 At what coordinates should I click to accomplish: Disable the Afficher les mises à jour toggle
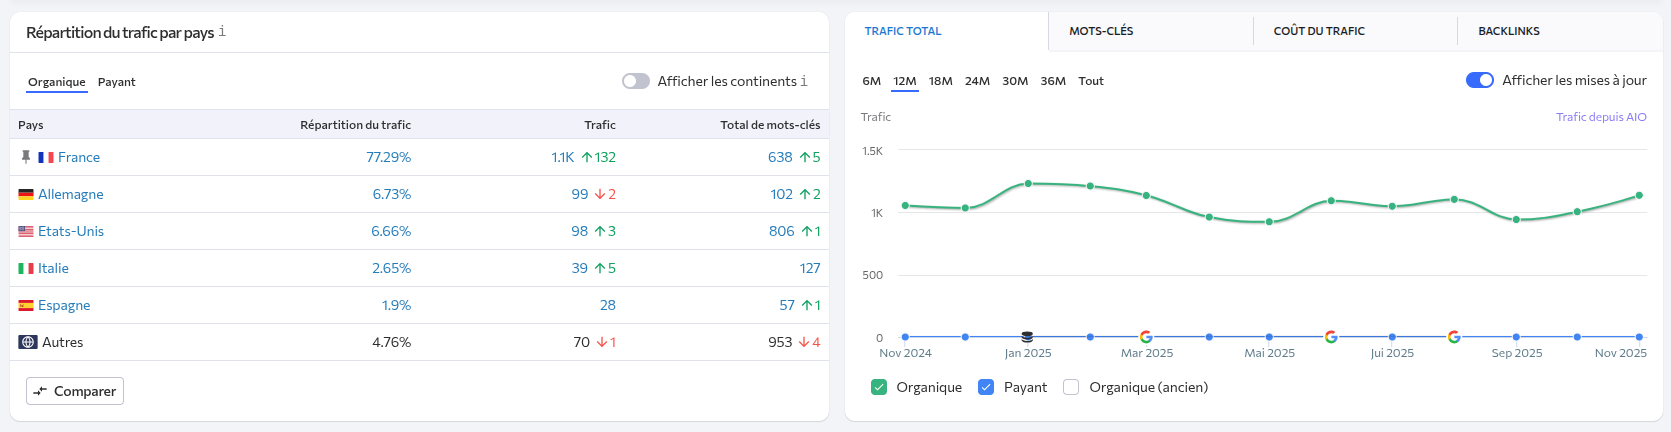[1479, 80]
